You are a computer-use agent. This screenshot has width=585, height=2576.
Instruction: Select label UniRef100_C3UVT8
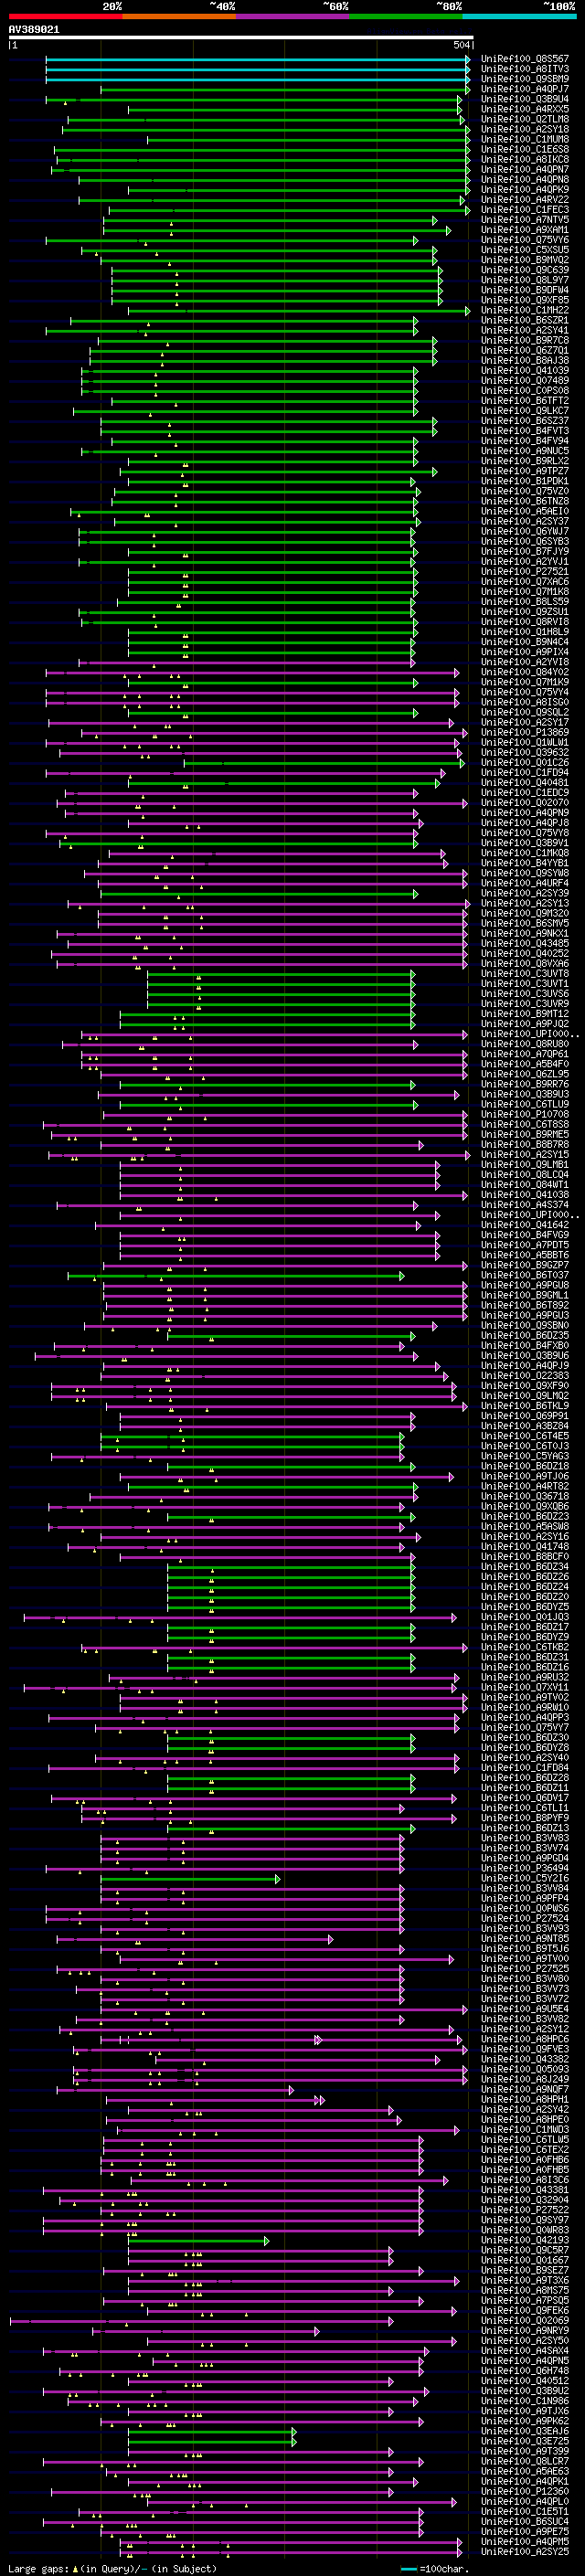point(525,974)
